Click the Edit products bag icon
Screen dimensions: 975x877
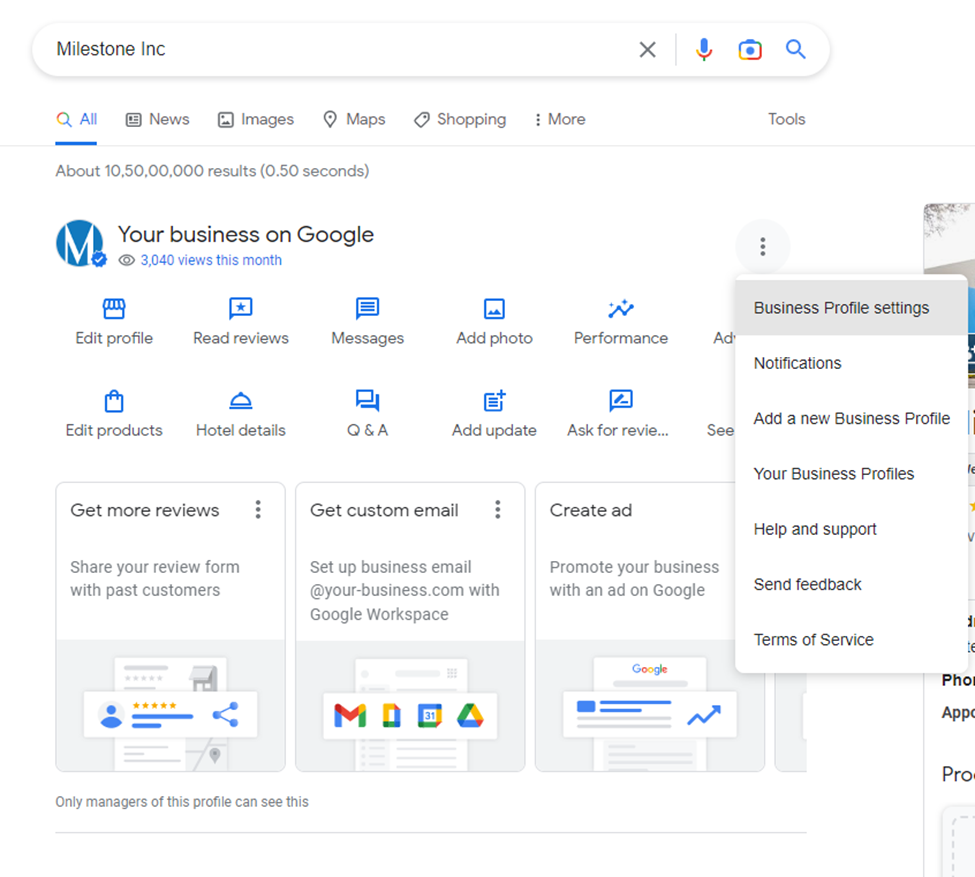tap(114, 401)
